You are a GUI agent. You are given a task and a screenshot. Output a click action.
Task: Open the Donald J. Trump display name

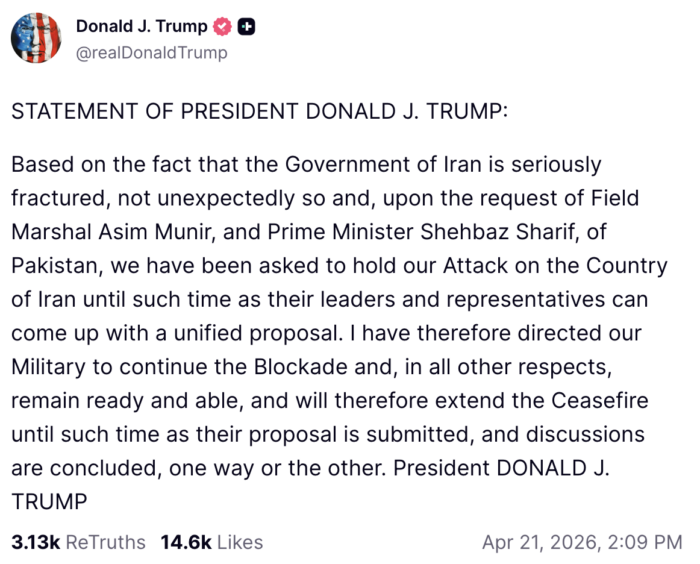(141, 27)
